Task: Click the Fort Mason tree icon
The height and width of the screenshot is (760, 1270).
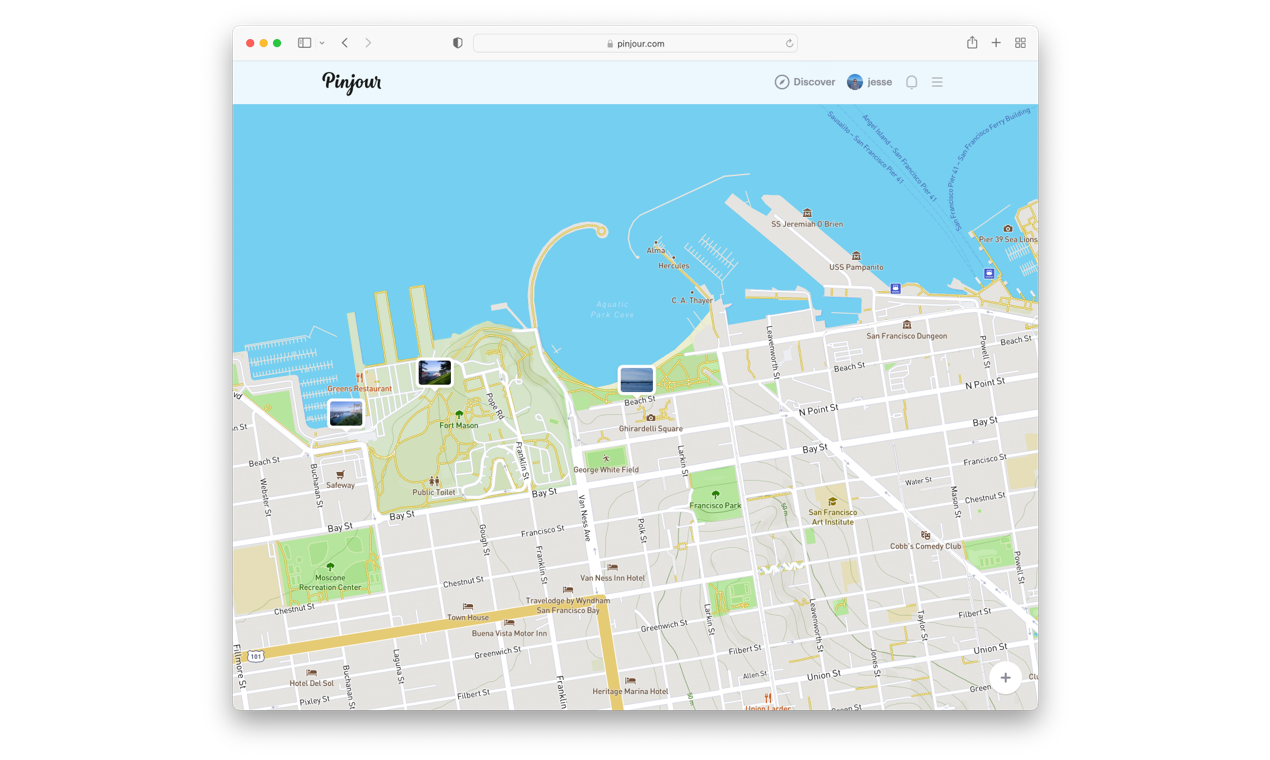Action: coord(459,414)
